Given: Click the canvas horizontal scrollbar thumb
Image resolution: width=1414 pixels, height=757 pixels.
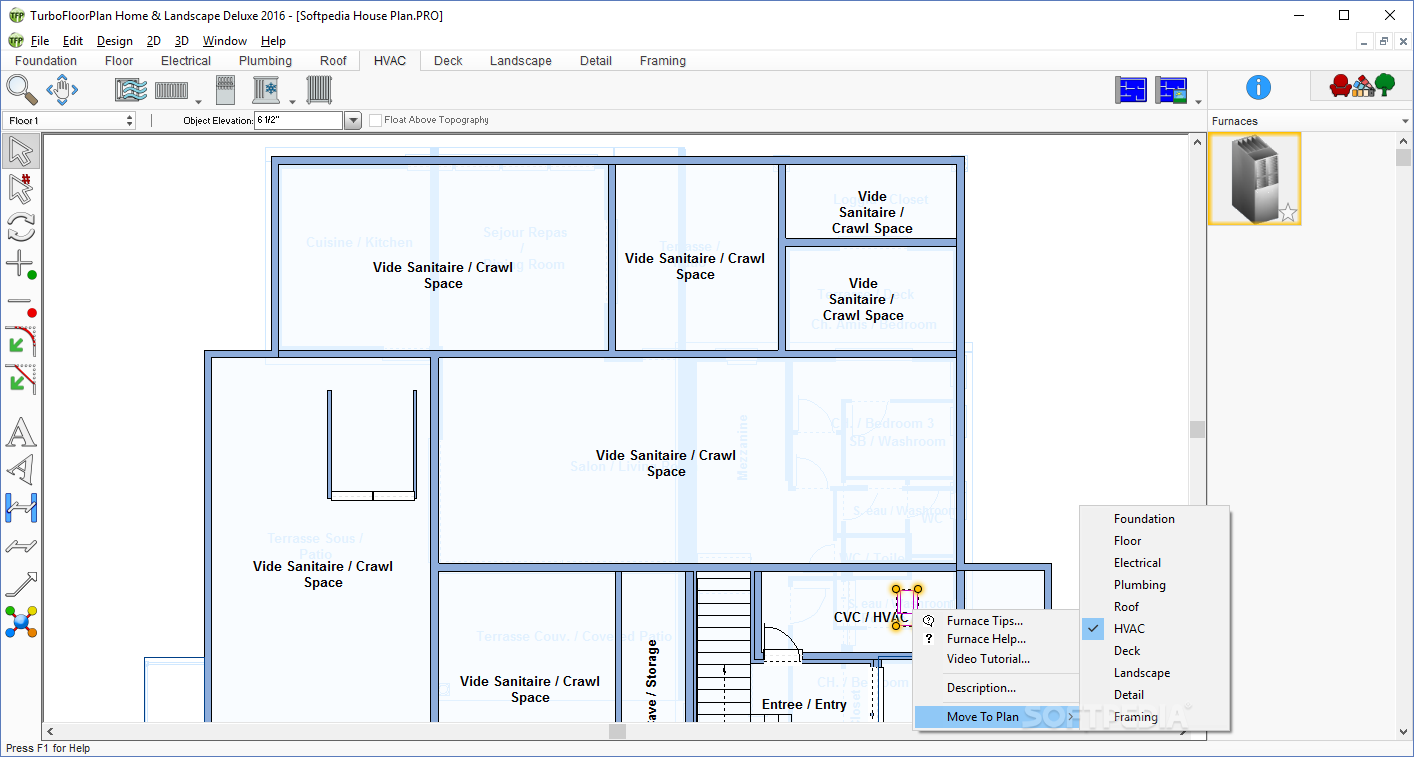Looking at the screenshot, I should pos(617,731).
